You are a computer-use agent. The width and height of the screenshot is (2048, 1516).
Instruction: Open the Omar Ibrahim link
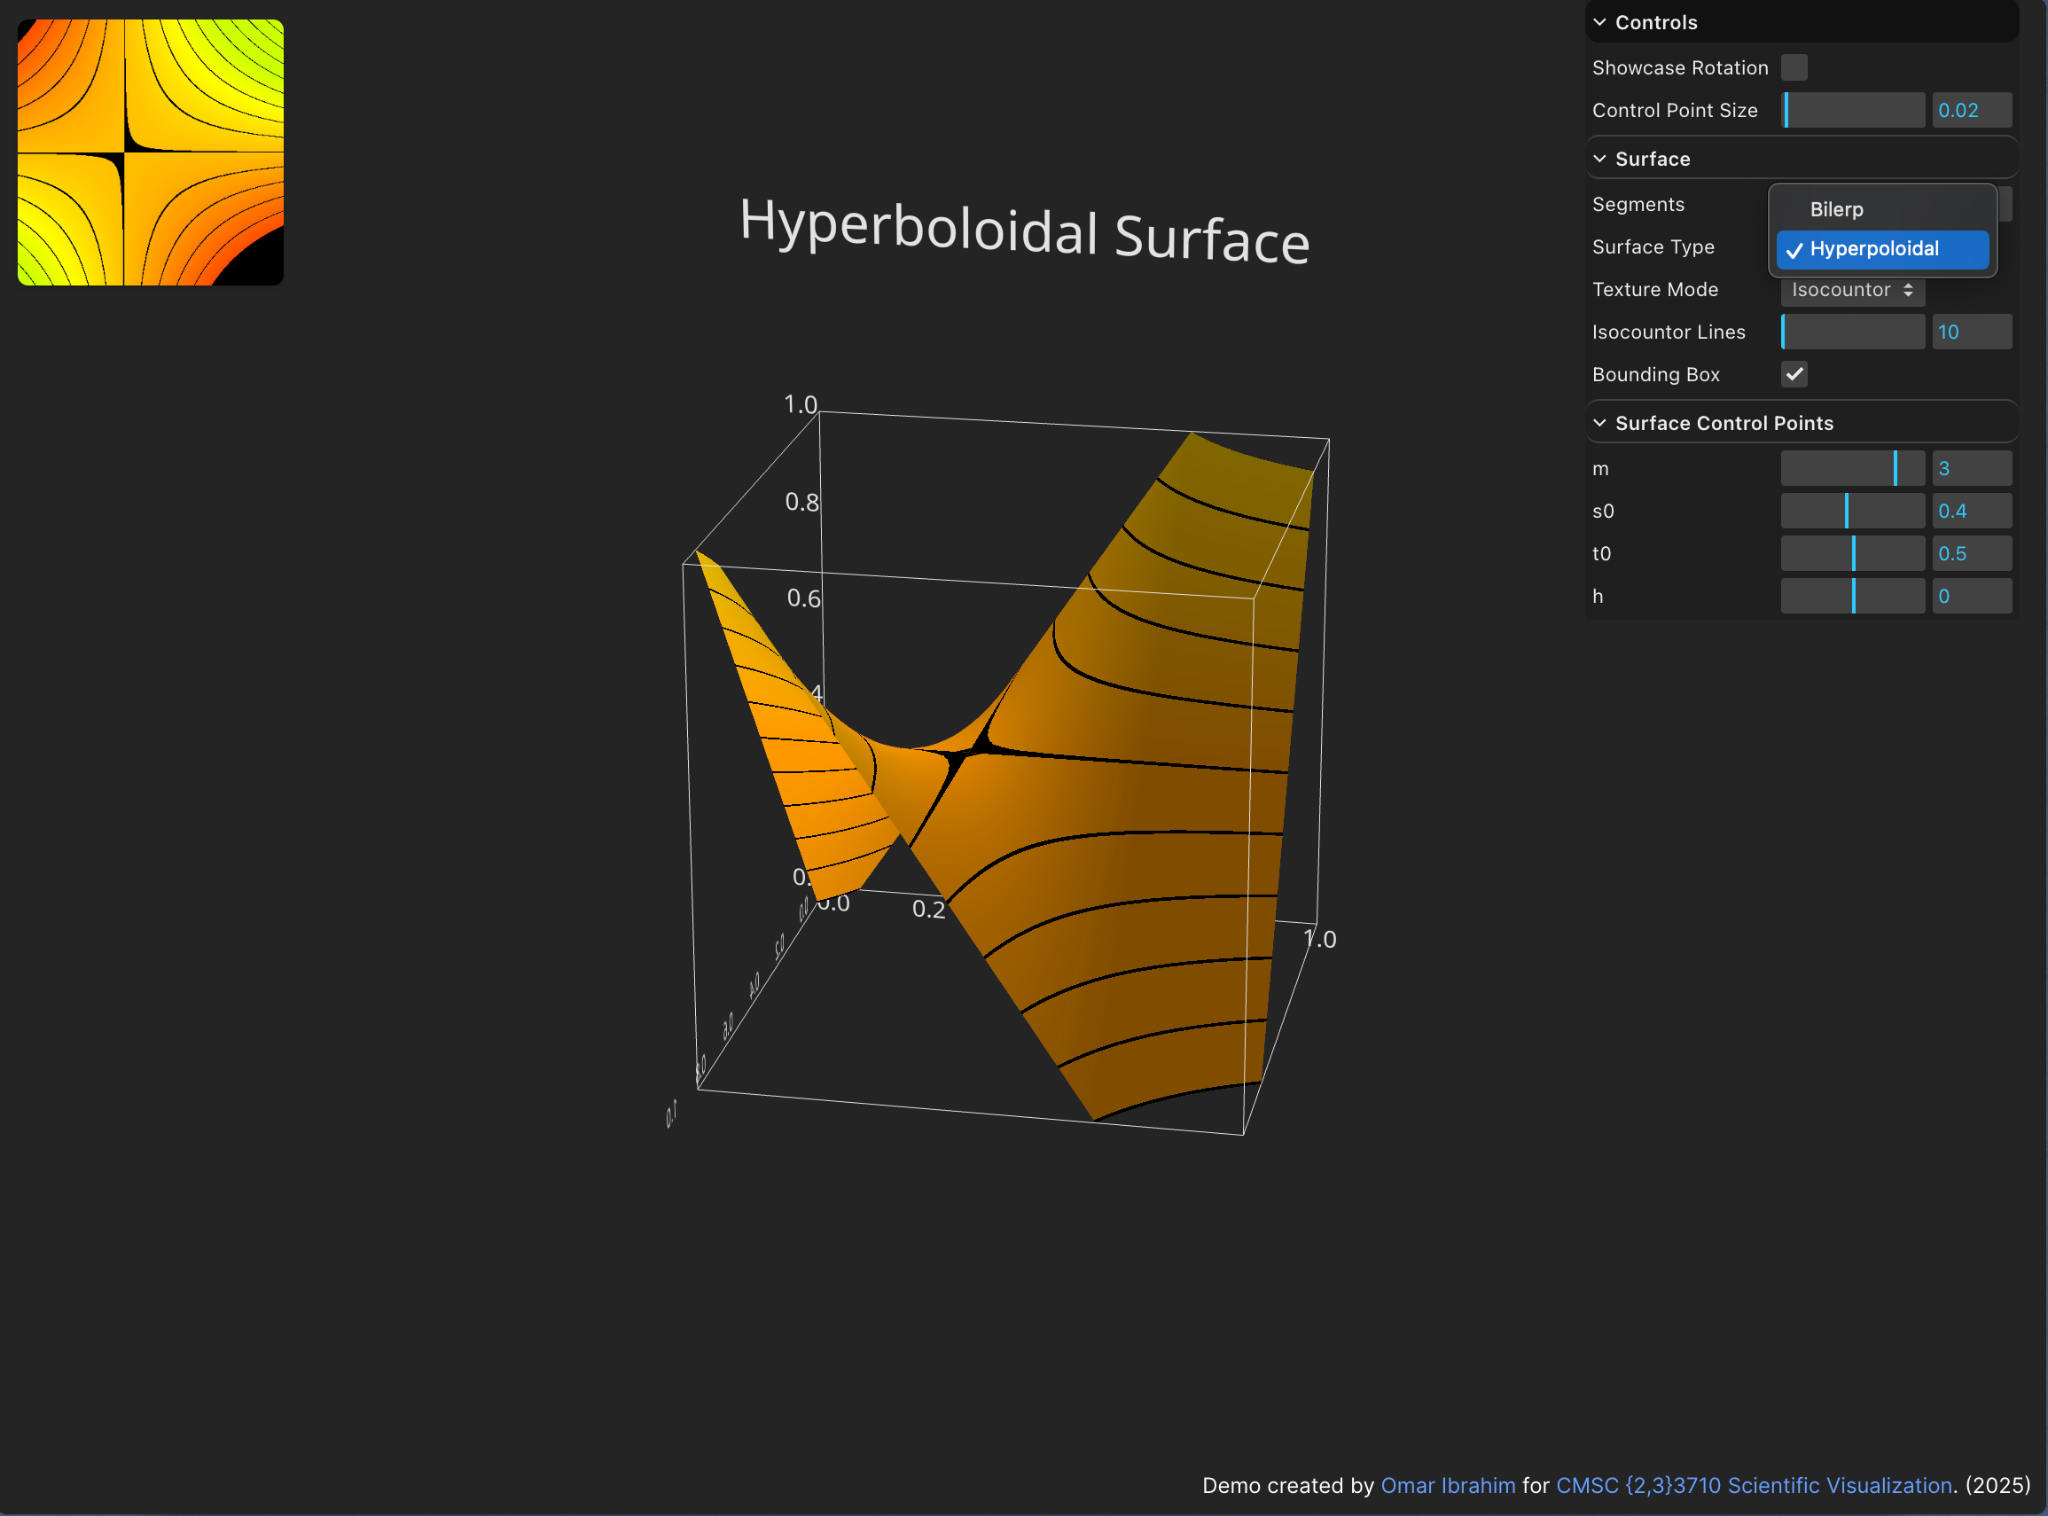[x=1446, y=1485]
